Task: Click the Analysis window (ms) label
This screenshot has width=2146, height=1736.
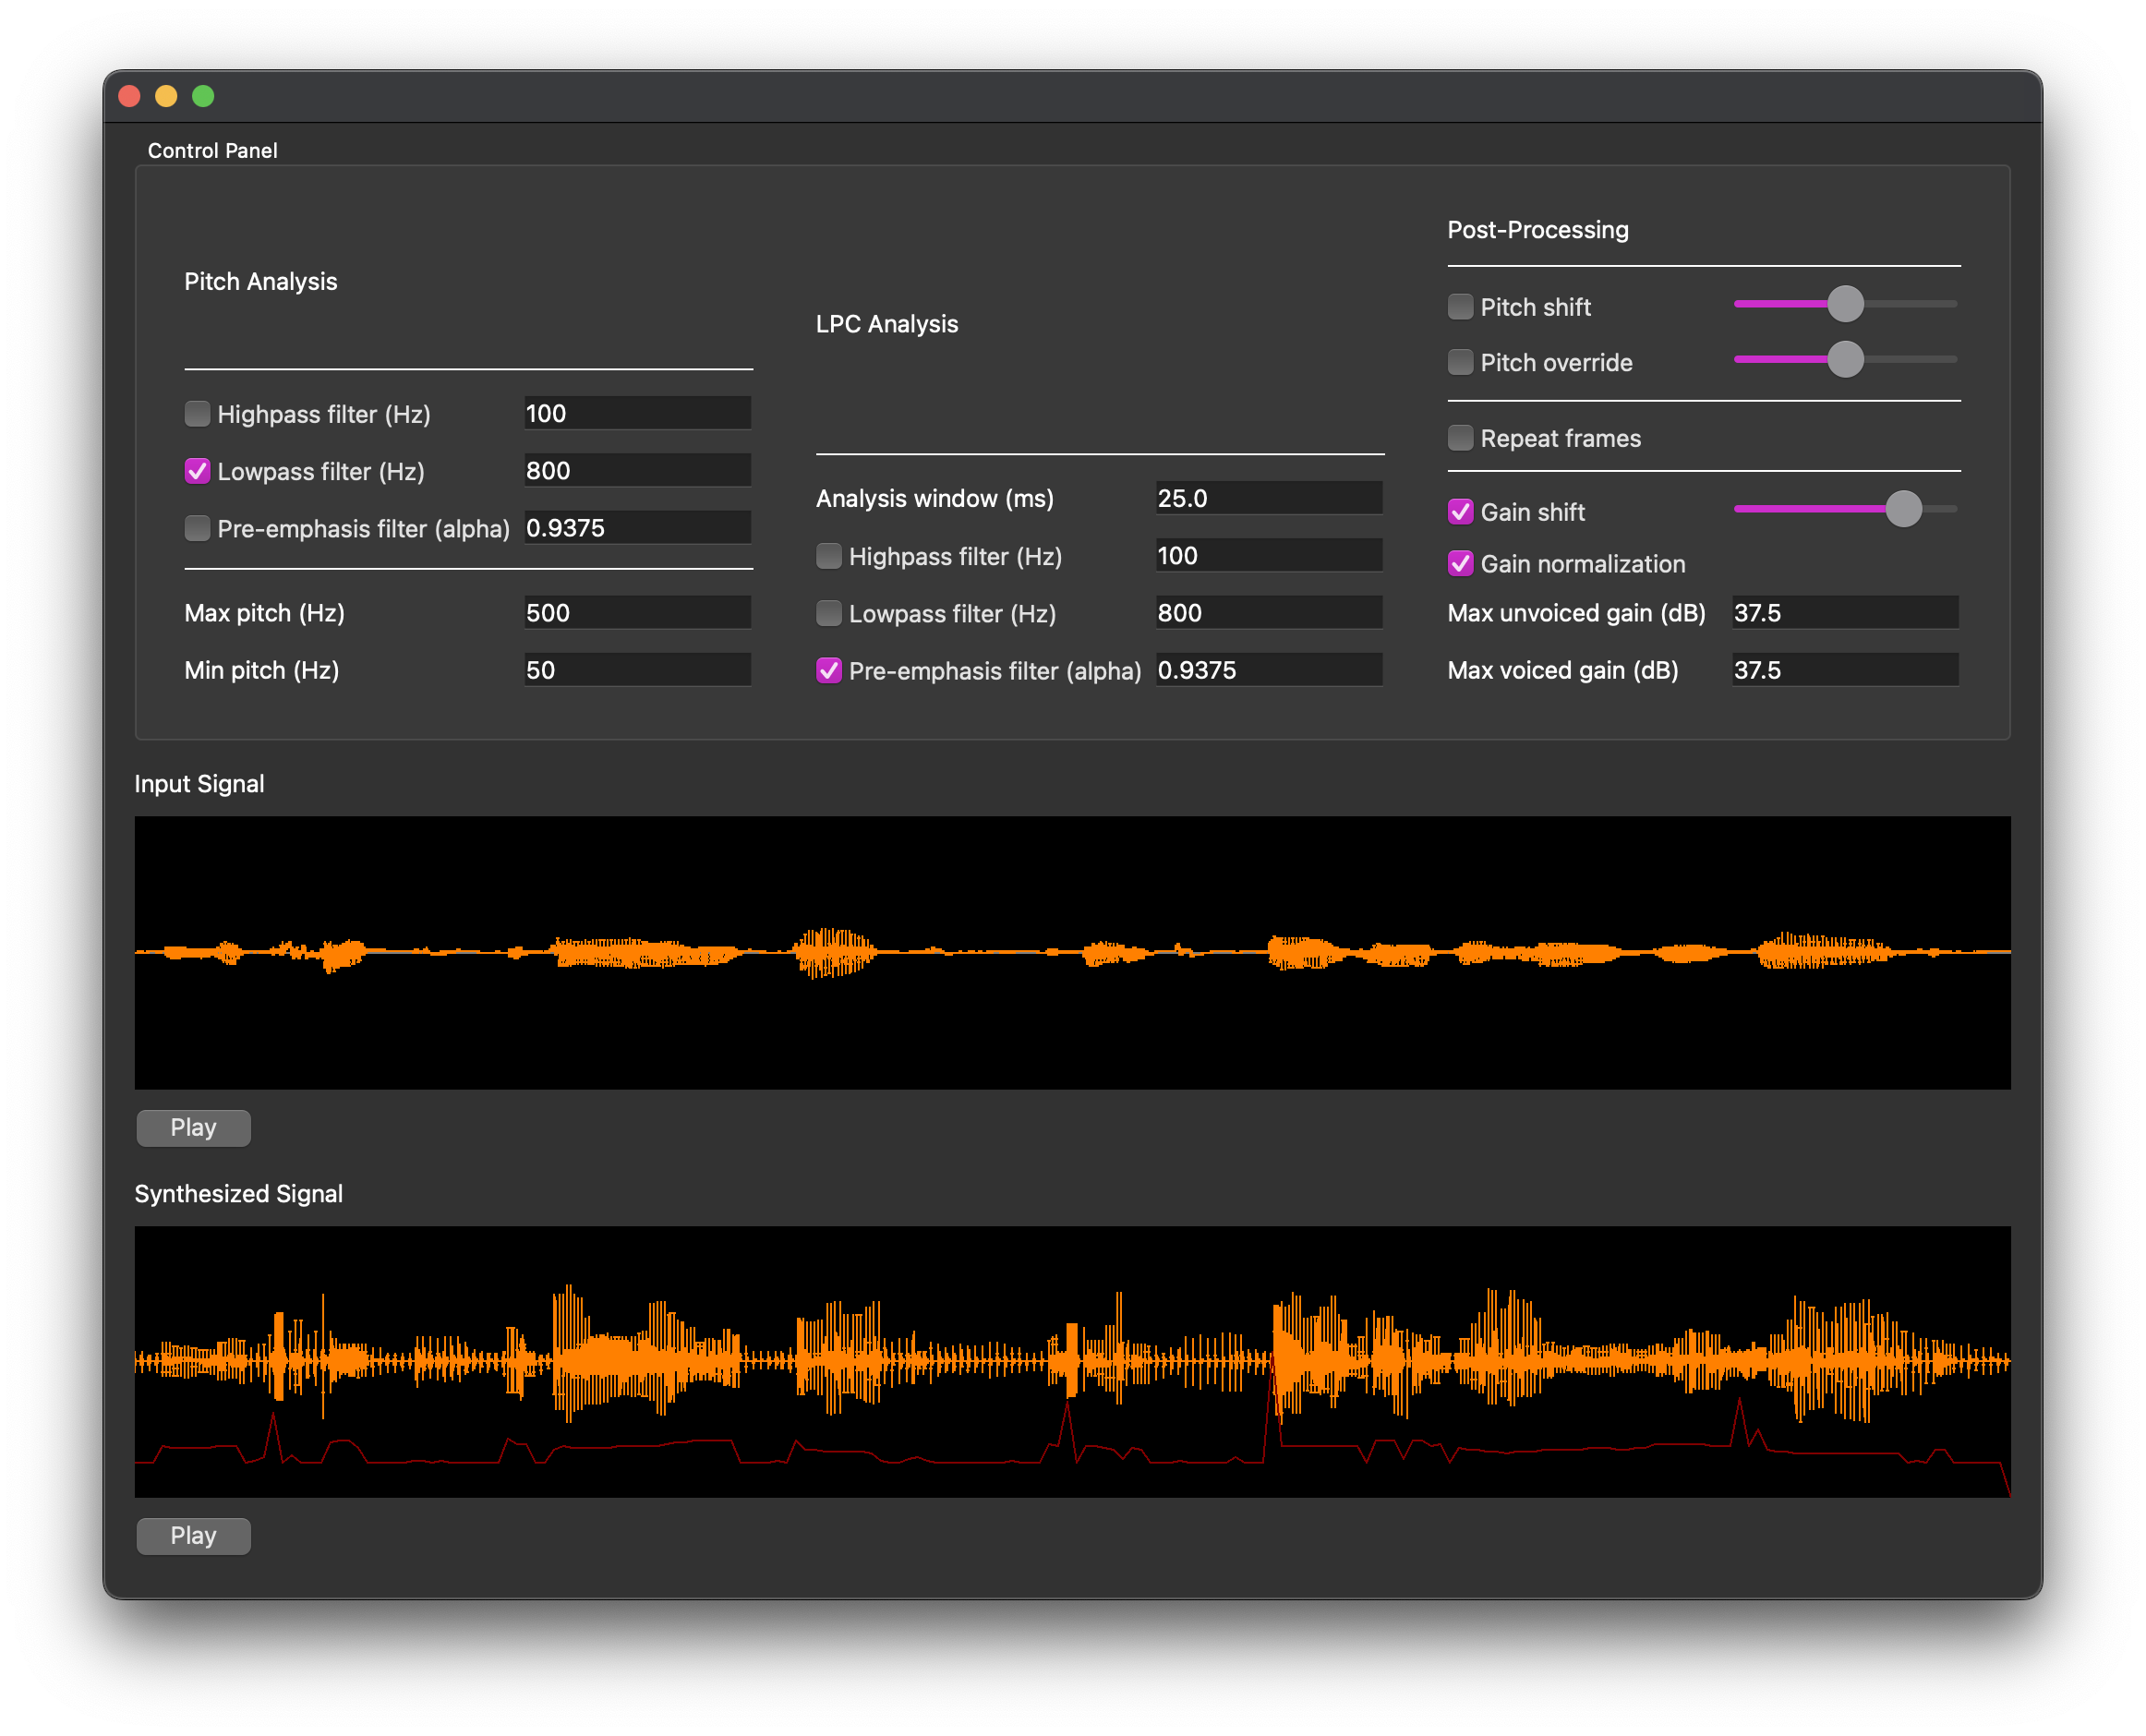Action: click(935, 498)
